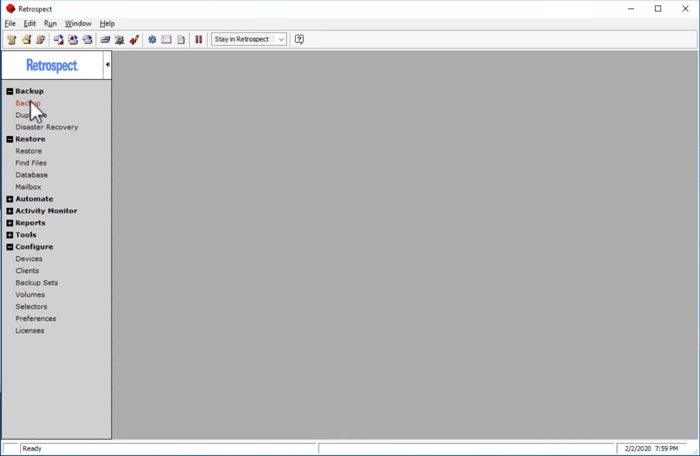This screenshot has width=700, height=456.
Task: Select Duplicate in the sidebar
Action: [31, 115]
